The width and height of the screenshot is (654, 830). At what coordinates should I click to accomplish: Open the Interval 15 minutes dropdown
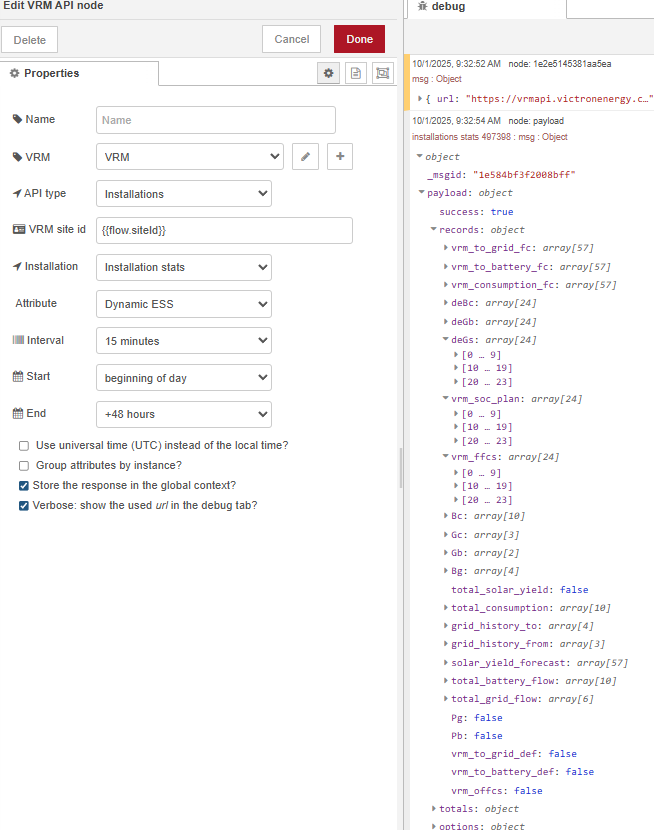point(184,341)
